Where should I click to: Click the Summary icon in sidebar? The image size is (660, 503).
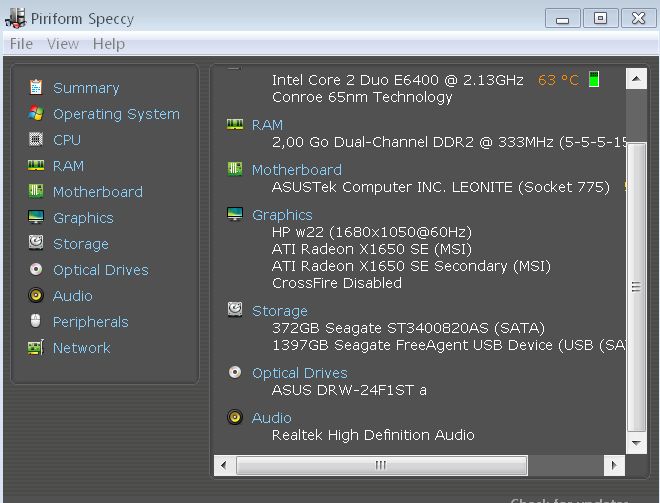click(36, 87)
